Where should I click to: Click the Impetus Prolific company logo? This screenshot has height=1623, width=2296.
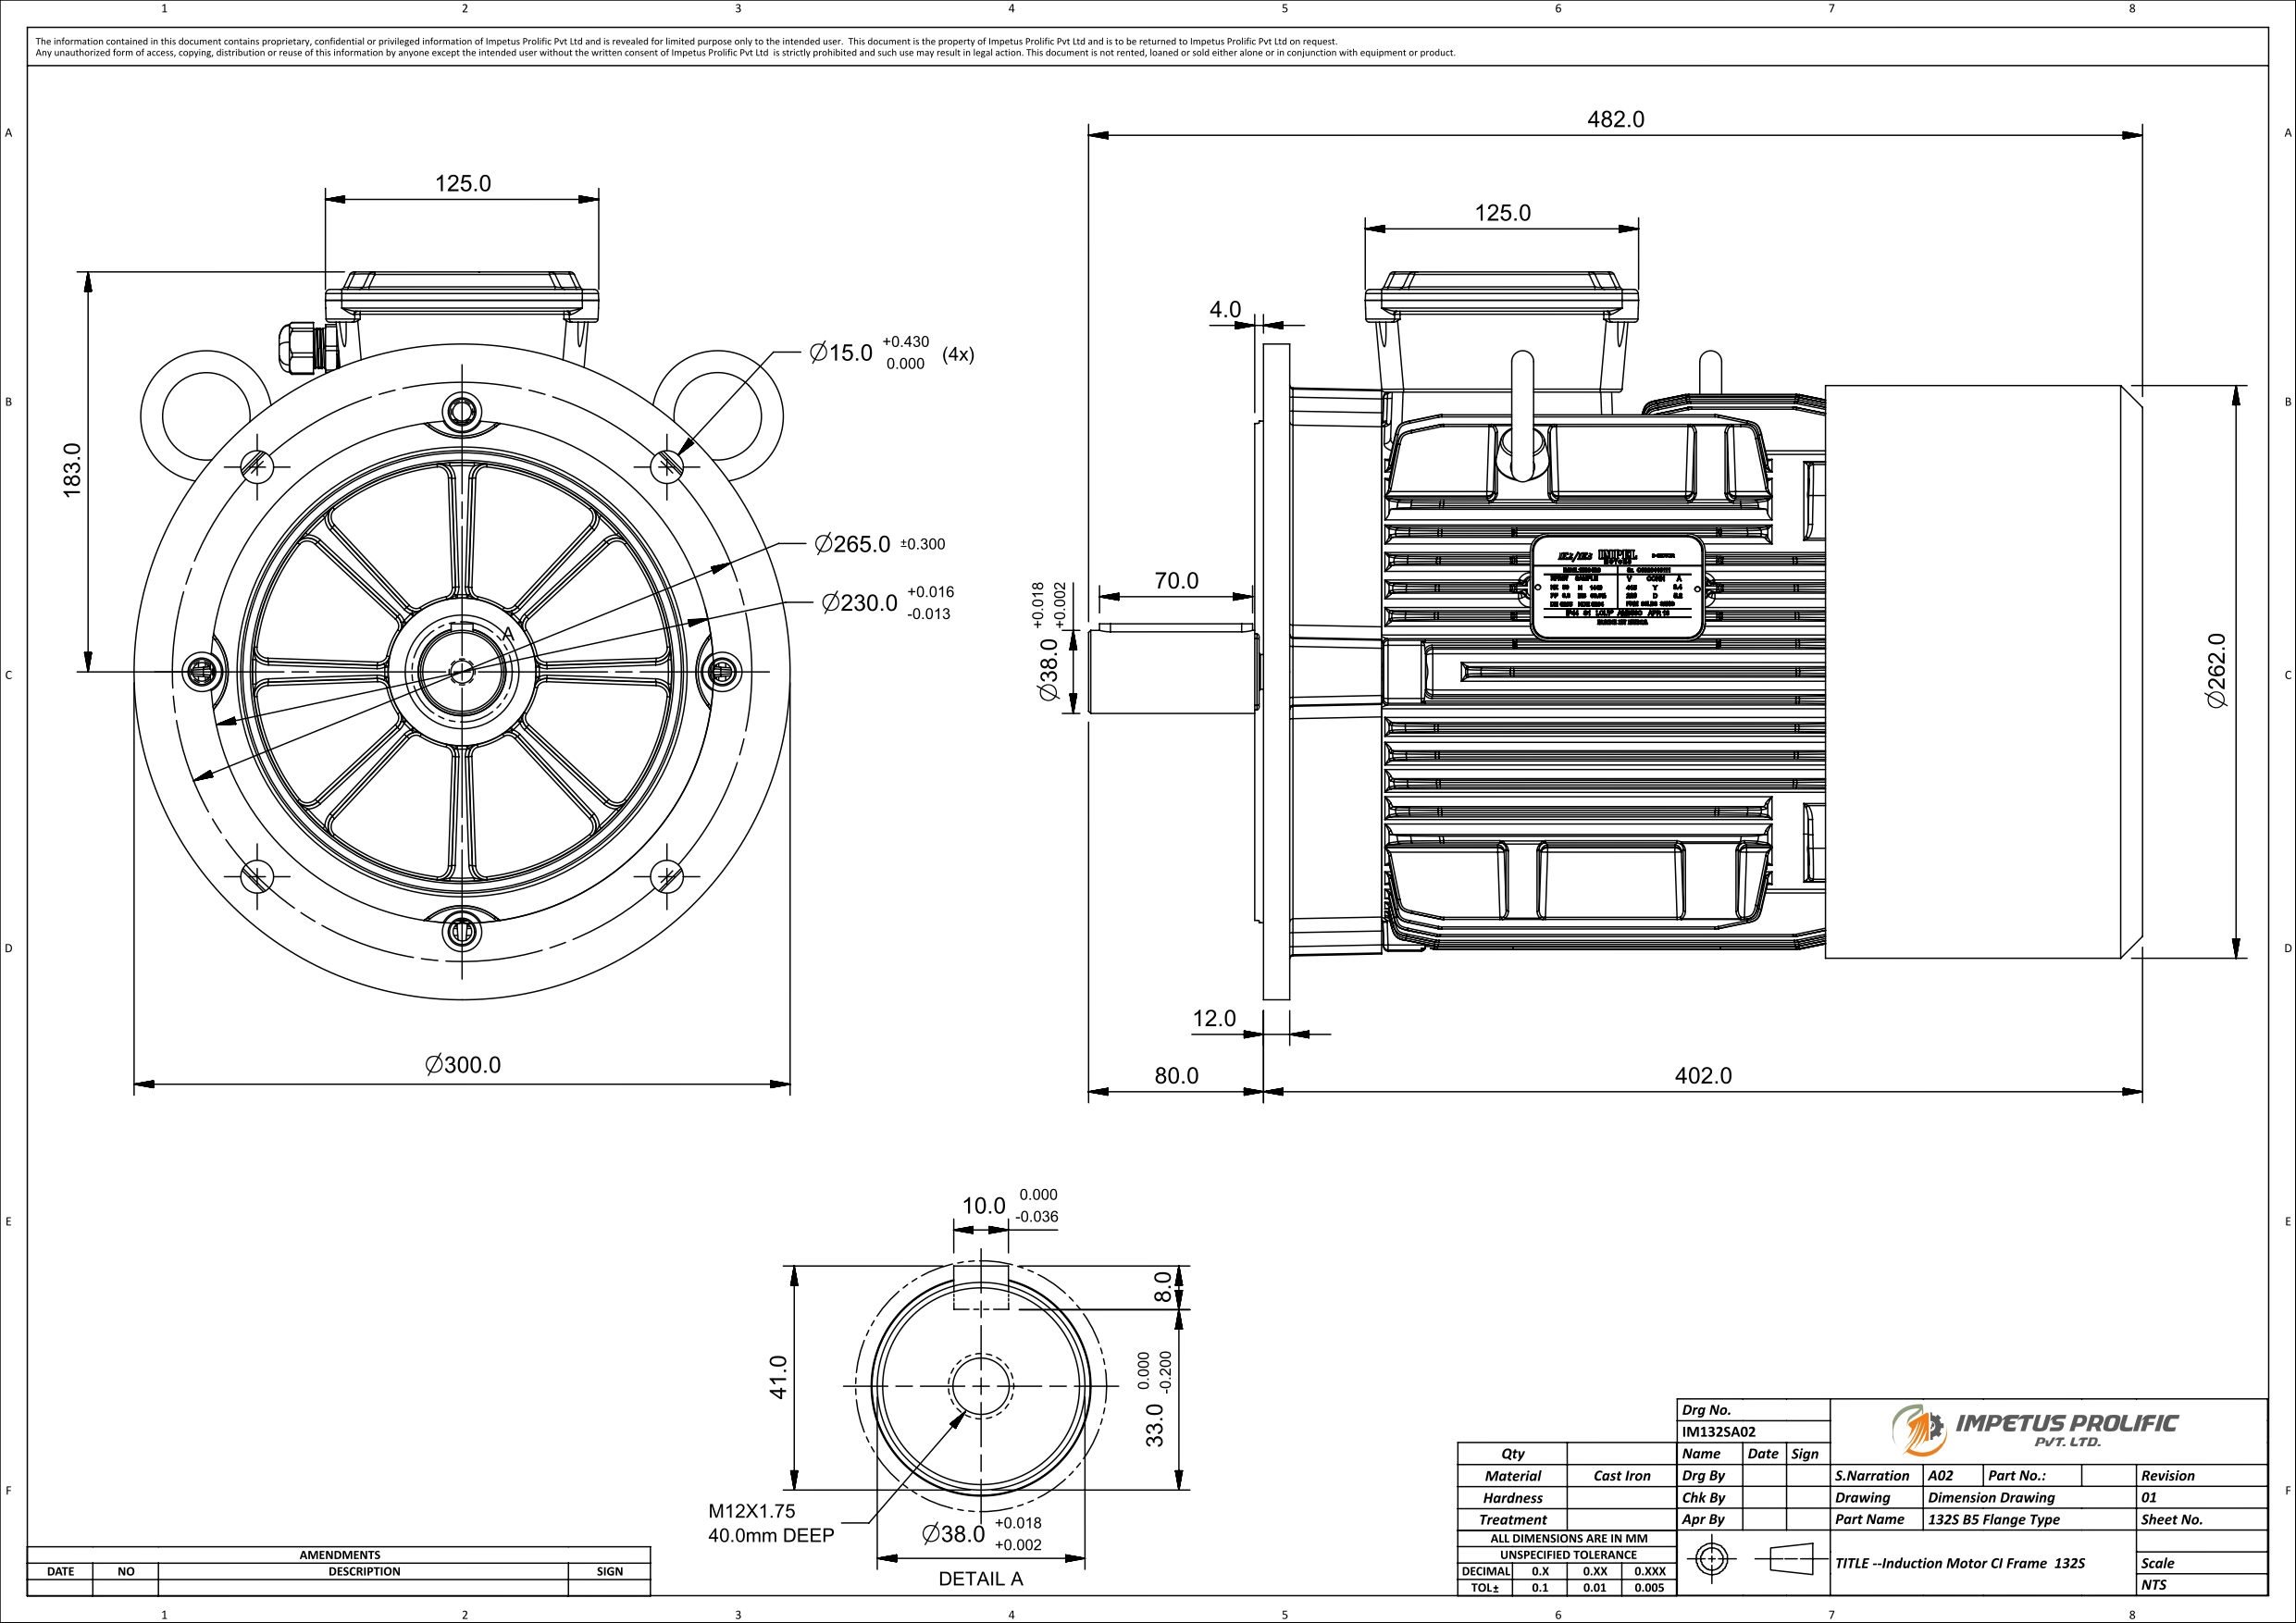[2033, 1429]
